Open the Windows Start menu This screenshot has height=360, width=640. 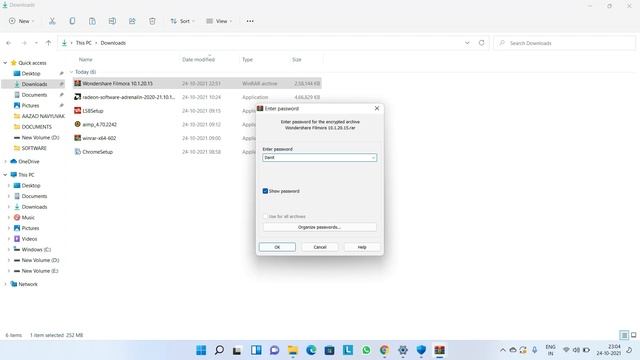tap(201, 350)
